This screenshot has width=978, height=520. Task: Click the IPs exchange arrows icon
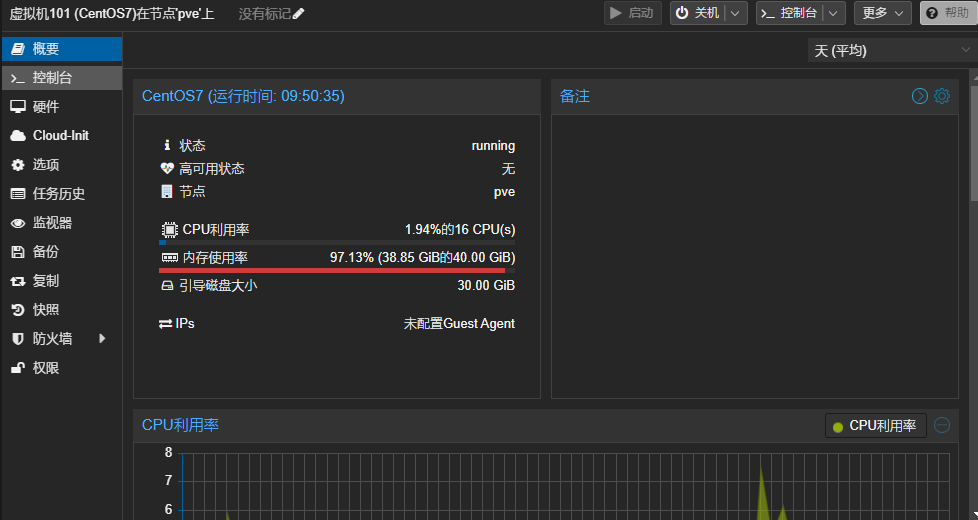165,324
